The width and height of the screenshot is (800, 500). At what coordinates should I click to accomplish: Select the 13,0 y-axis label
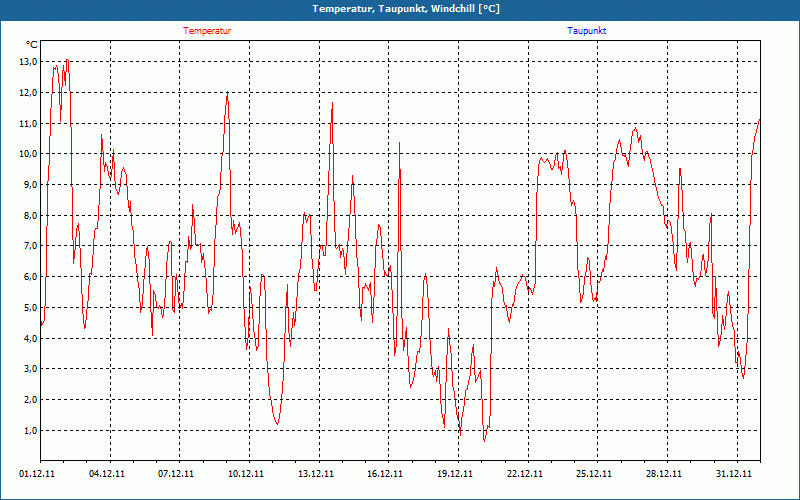coord(29,62)
